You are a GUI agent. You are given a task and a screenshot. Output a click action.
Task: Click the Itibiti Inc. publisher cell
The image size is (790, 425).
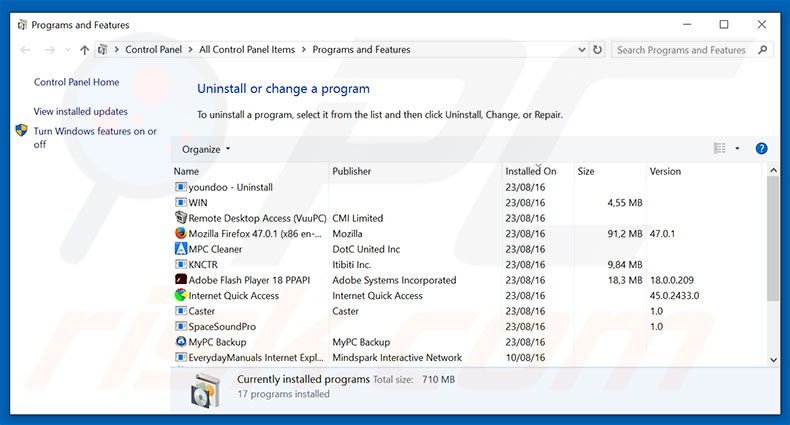coord(352,265)
